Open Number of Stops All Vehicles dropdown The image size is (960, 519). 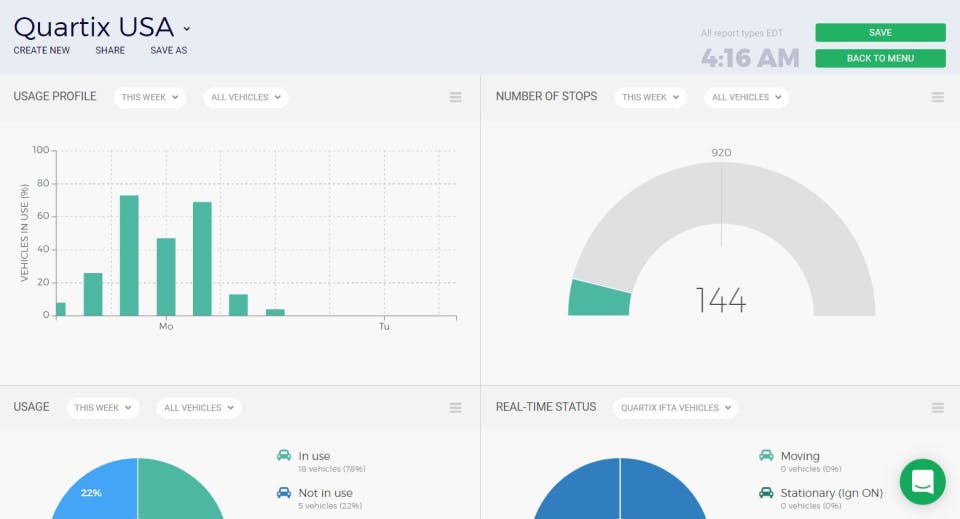pos(746,97)
